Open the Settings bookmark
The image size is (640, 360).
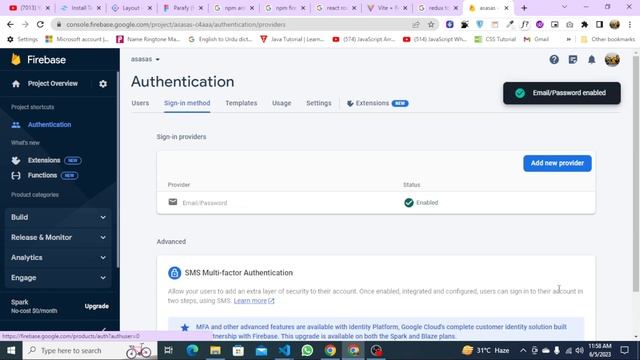pos(23,39)
